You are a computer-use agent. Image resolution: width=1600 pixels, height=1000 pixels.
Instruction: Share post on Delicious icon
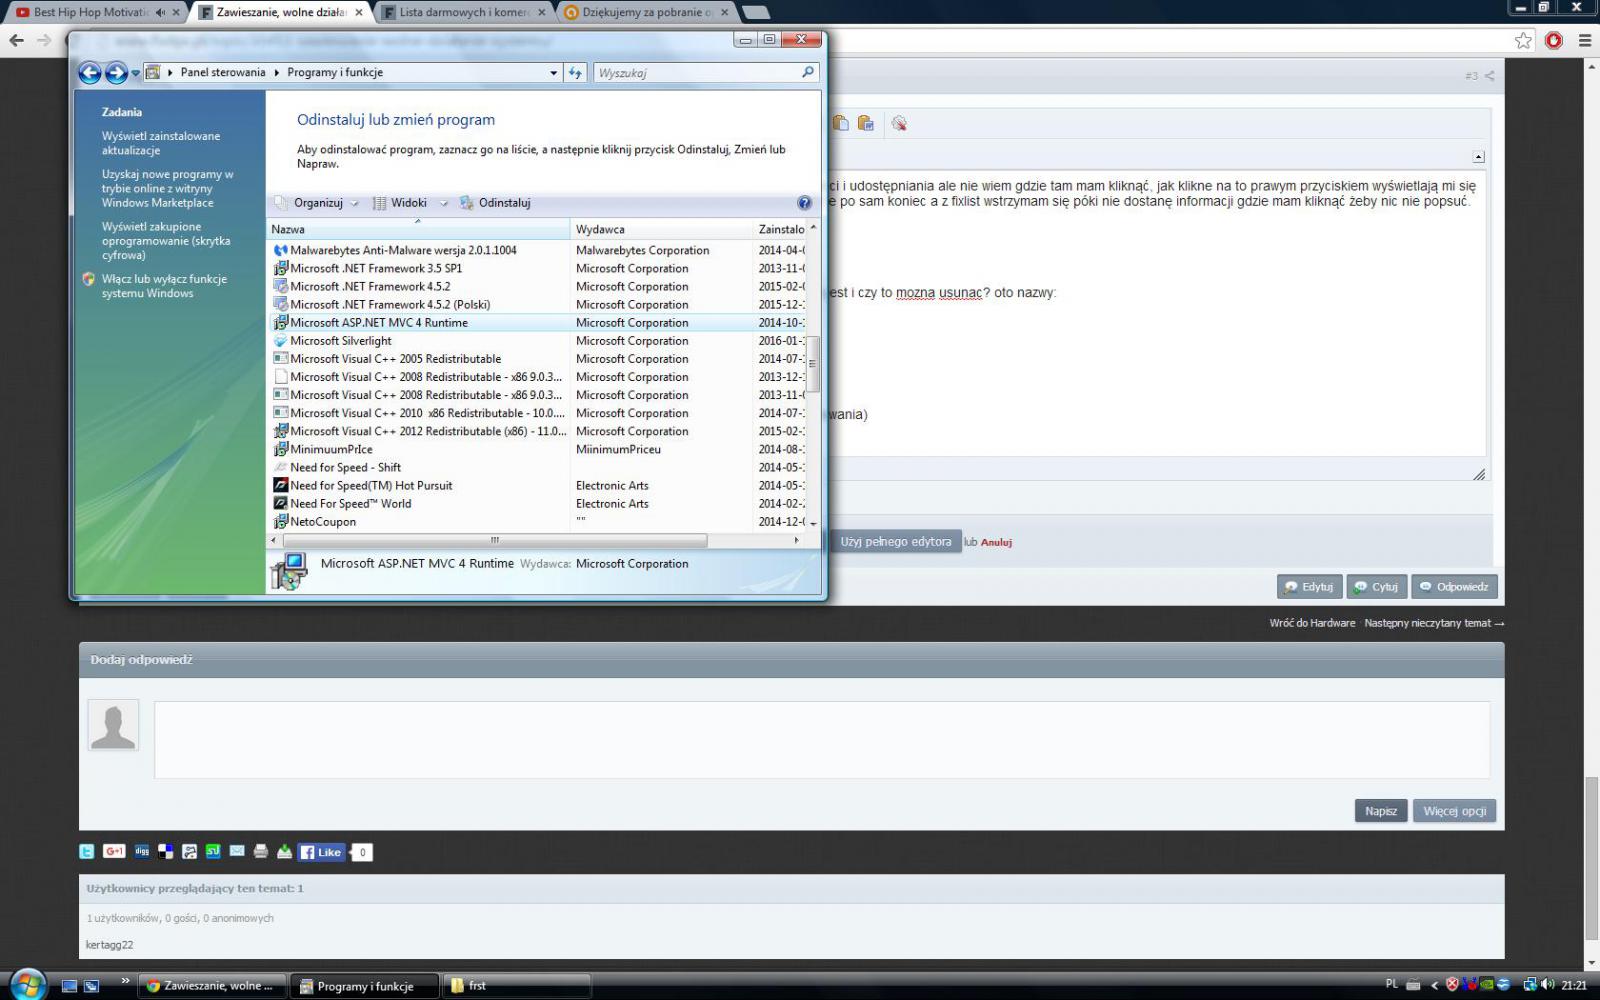point(166,852)
